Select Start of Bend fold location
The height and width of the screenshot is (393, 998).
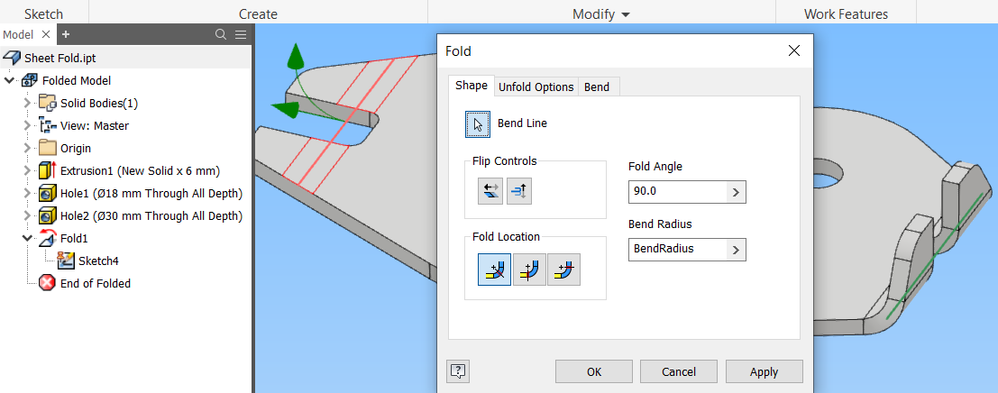click(530, 270)
